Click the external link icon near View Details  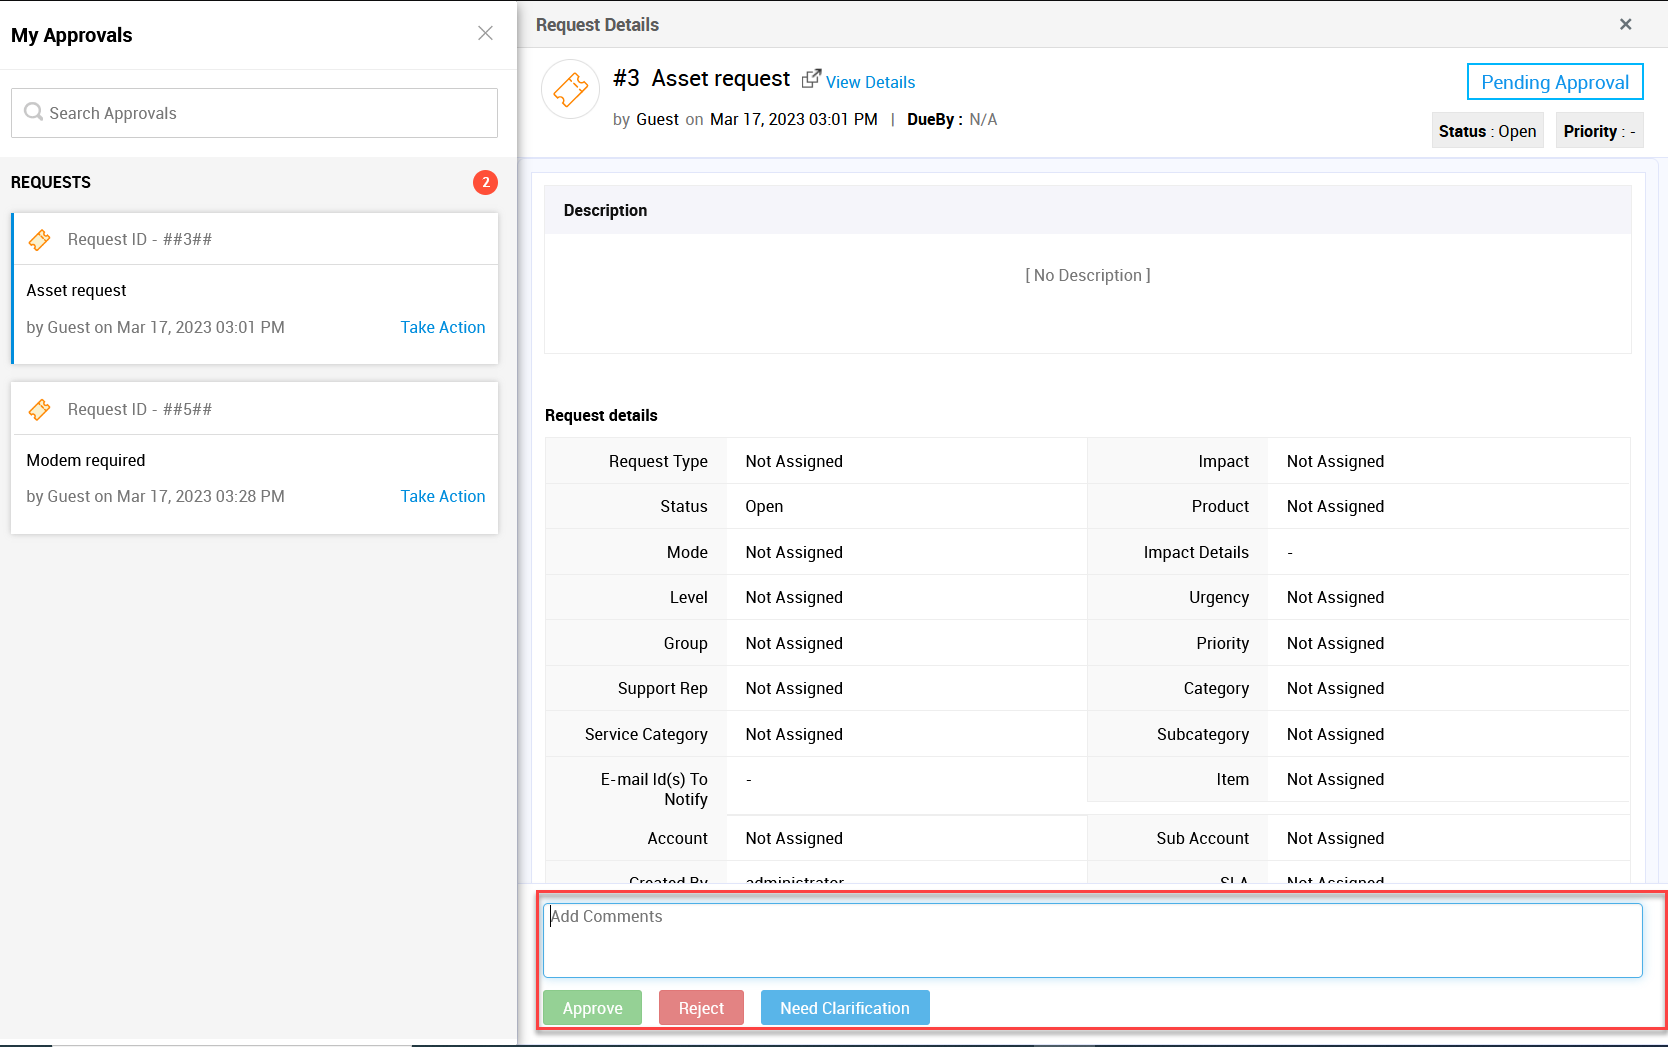click(x=811, y=78)
